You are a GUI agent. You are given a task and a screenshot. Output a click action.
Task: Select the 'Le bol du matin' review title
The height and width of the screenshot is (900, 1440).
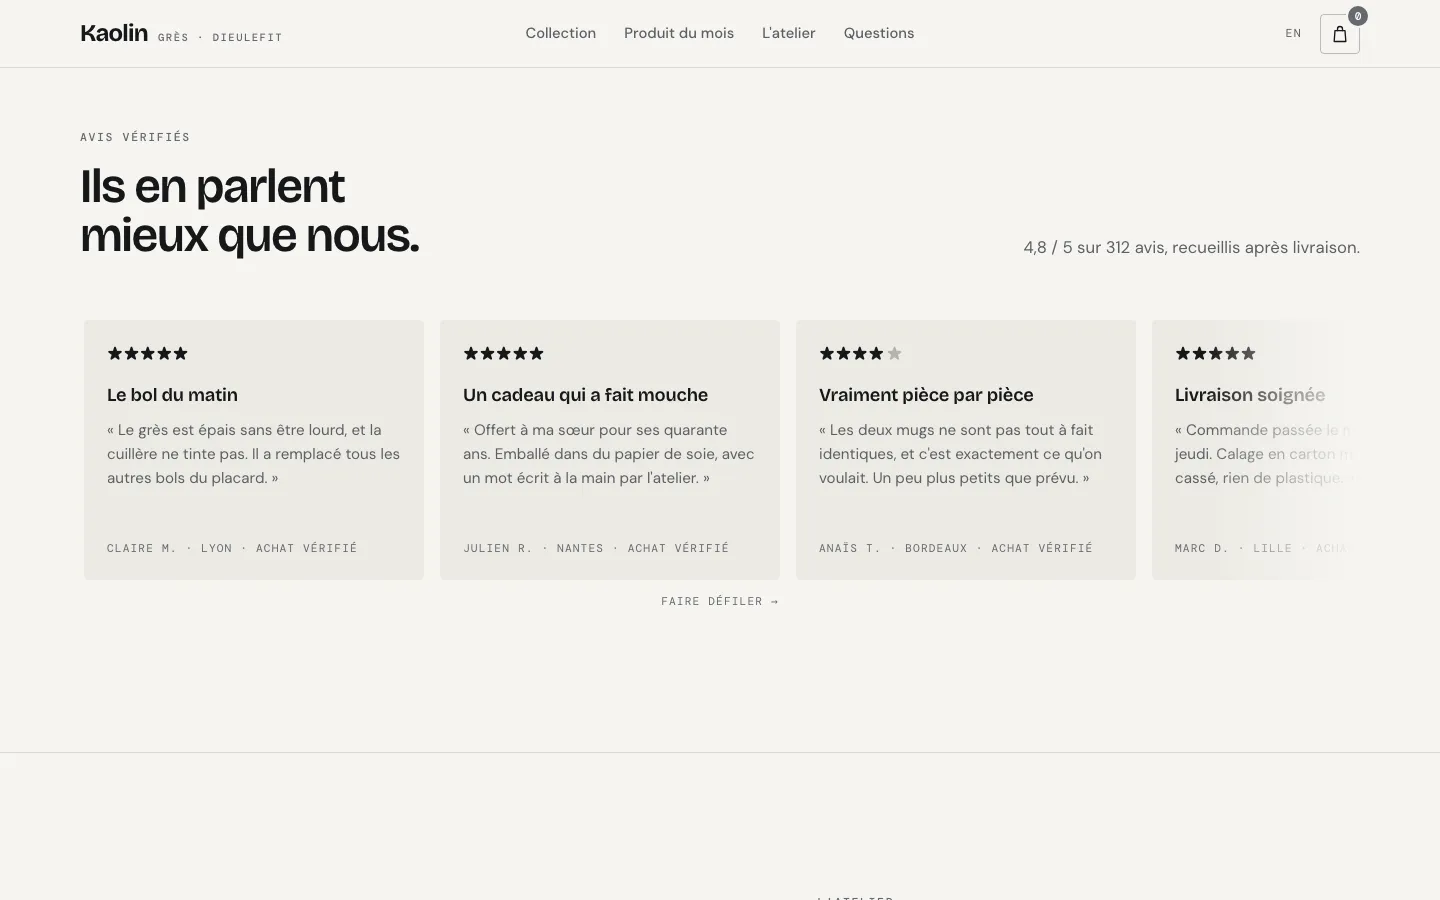click(172, 395)
